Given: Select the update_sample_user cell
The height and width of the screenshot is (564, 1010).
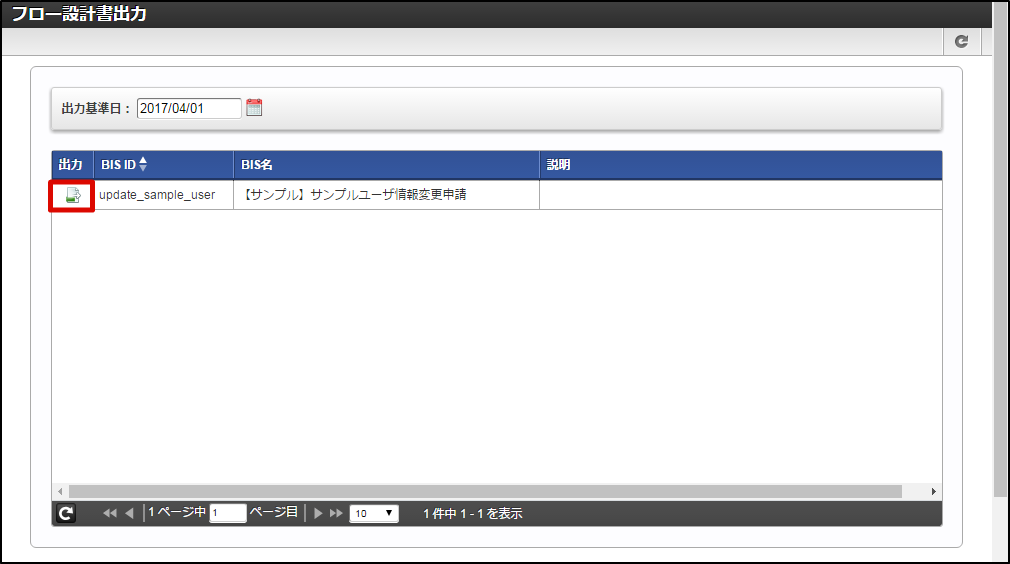Looking at the screenshot, I should click(x=164, y=194).
